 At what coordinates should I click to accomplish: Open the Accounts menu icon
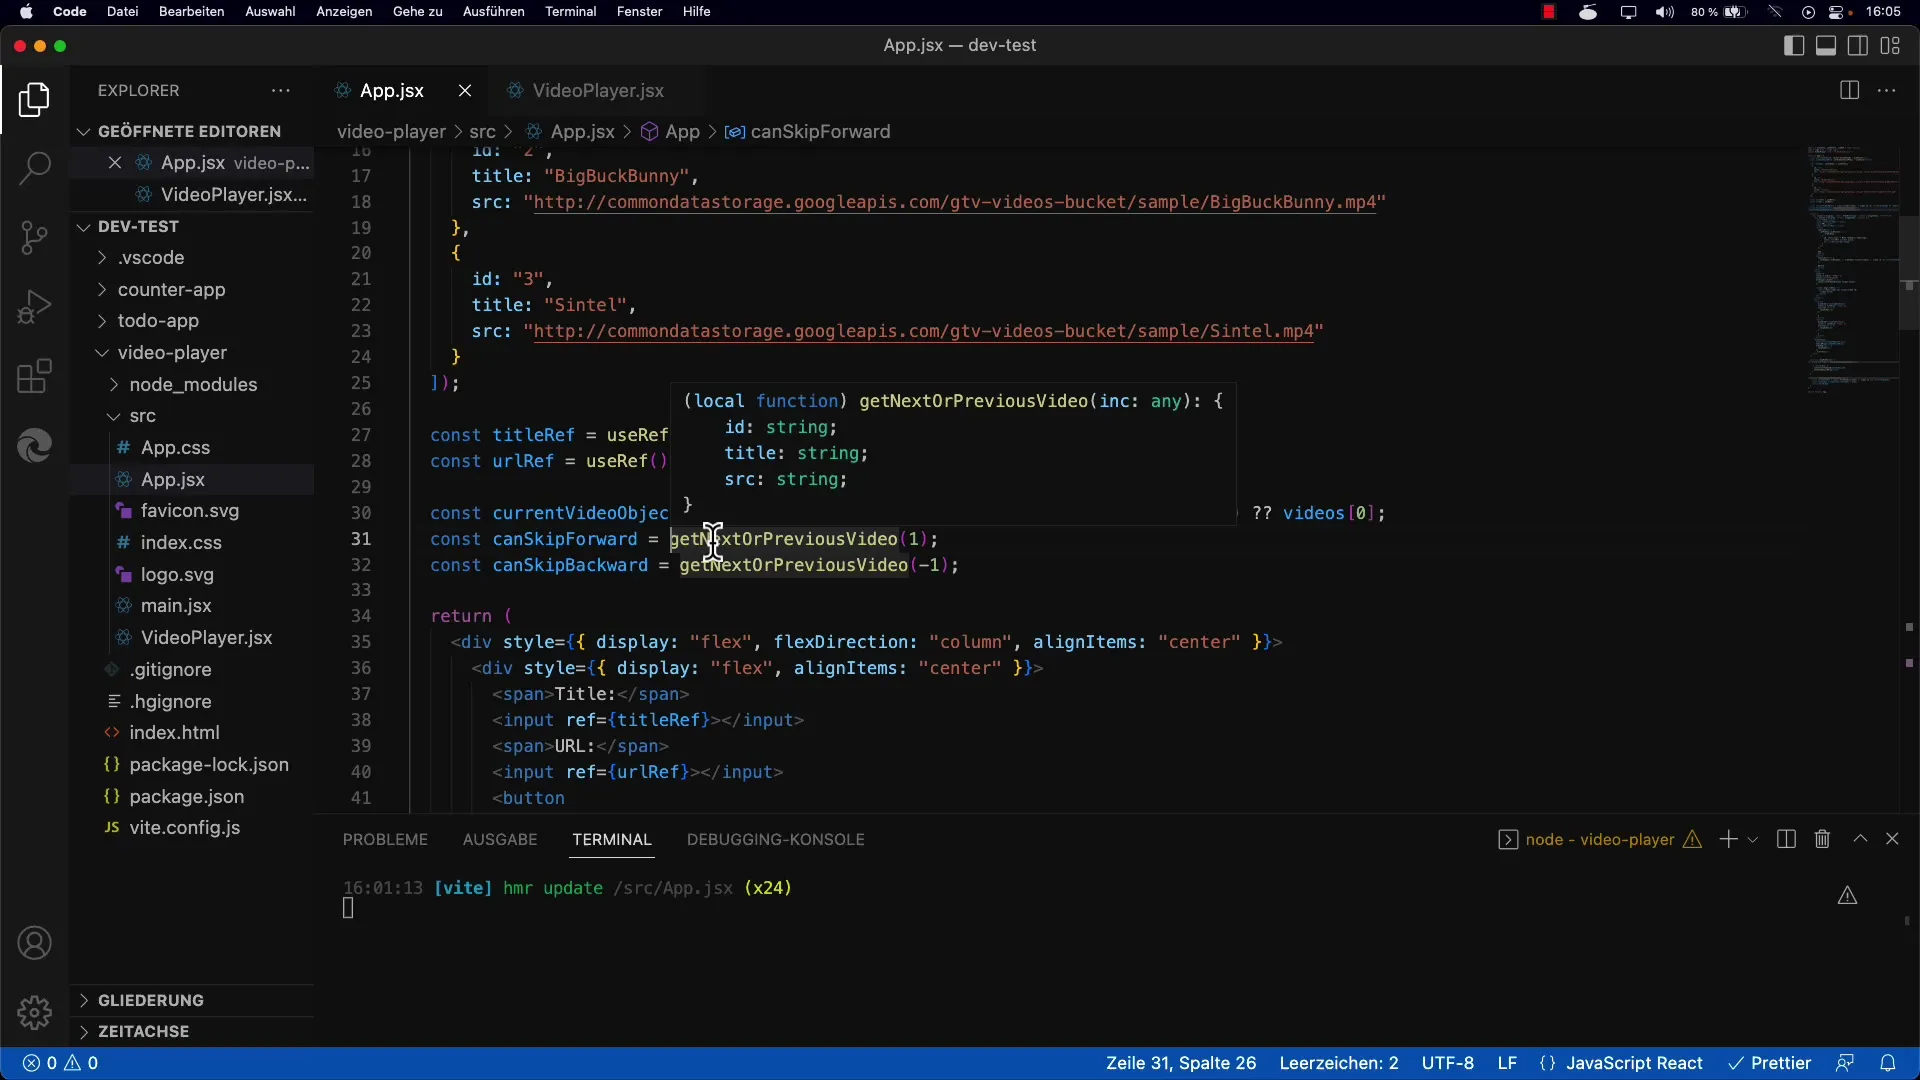[x=34, y=943]
